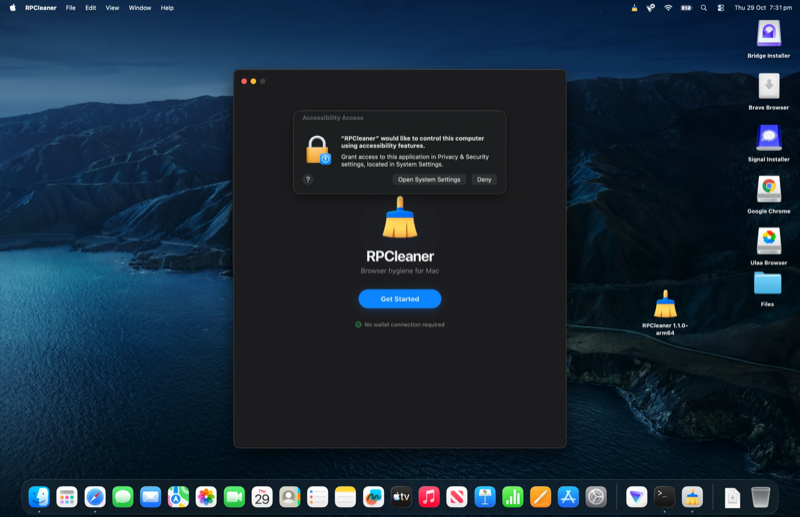This screenshot has width=800, height=517.
Task: Open the RPCleaner application menu
Action: [41, 8]
